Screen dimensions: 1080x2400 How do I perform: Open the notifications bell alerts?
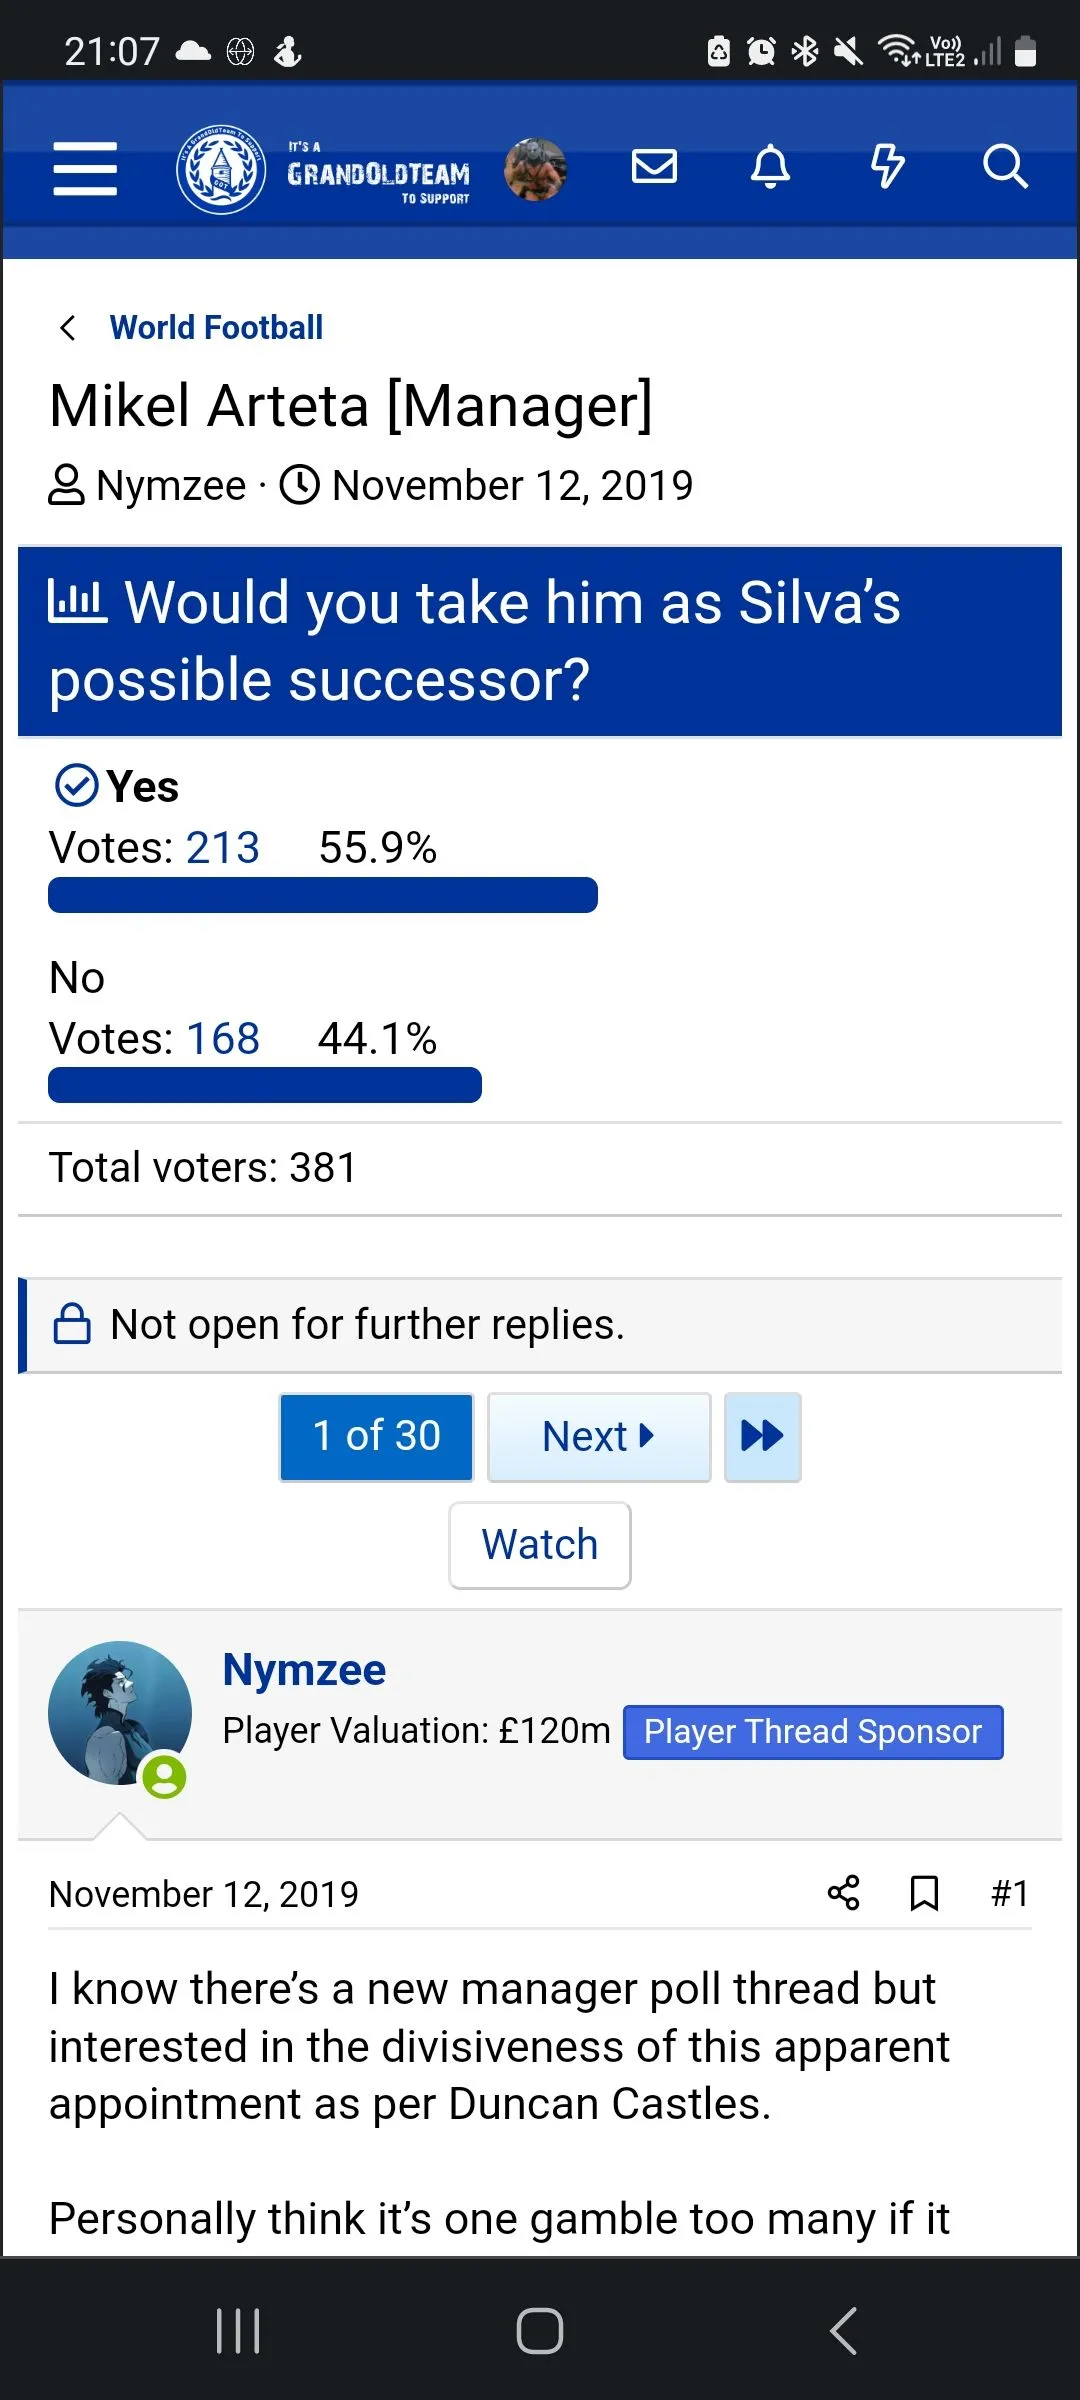click(x=770, y=167)
